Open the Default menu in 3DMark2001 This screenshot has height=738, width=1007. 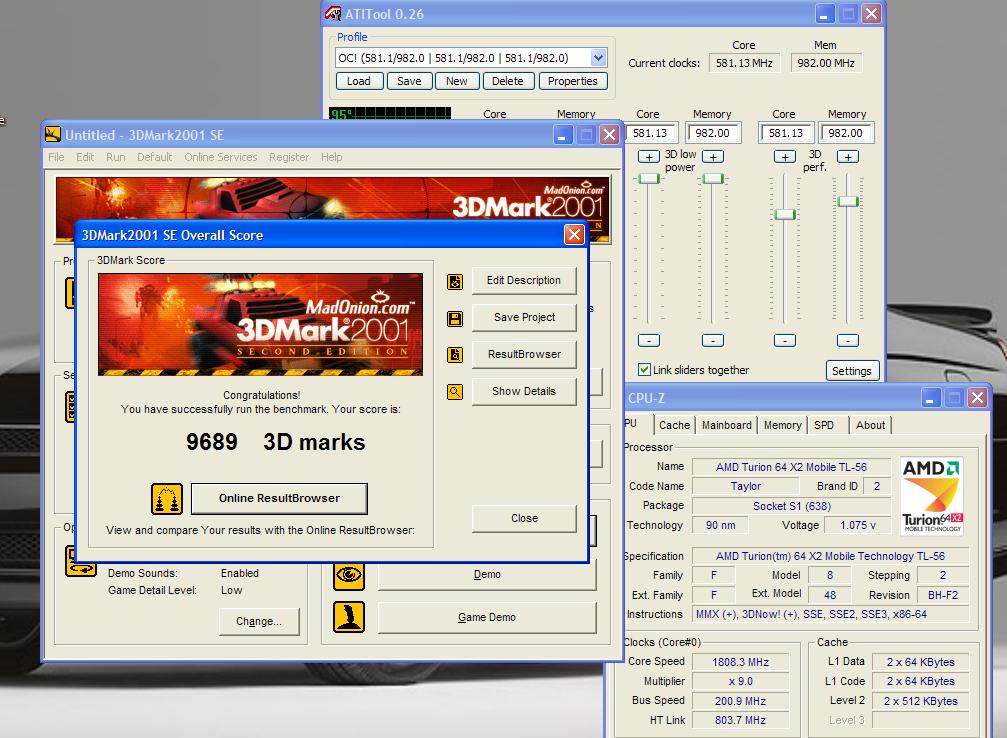tap(154, 157)
